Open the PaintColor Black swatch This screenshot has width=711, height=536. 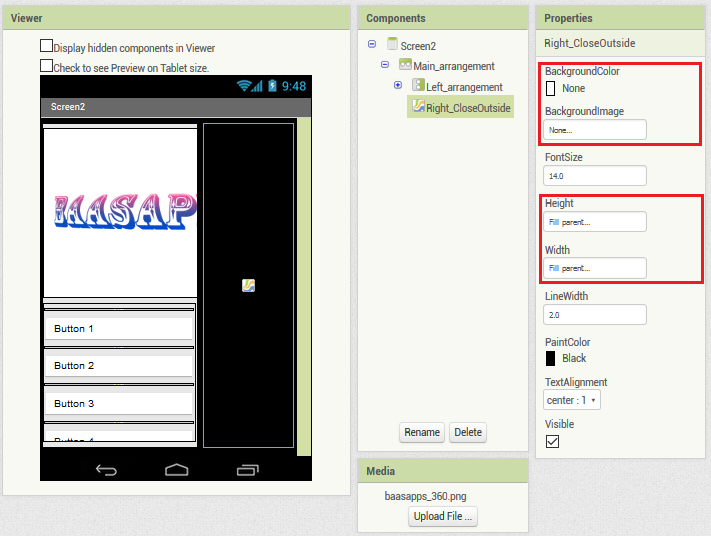click(550, 358)
